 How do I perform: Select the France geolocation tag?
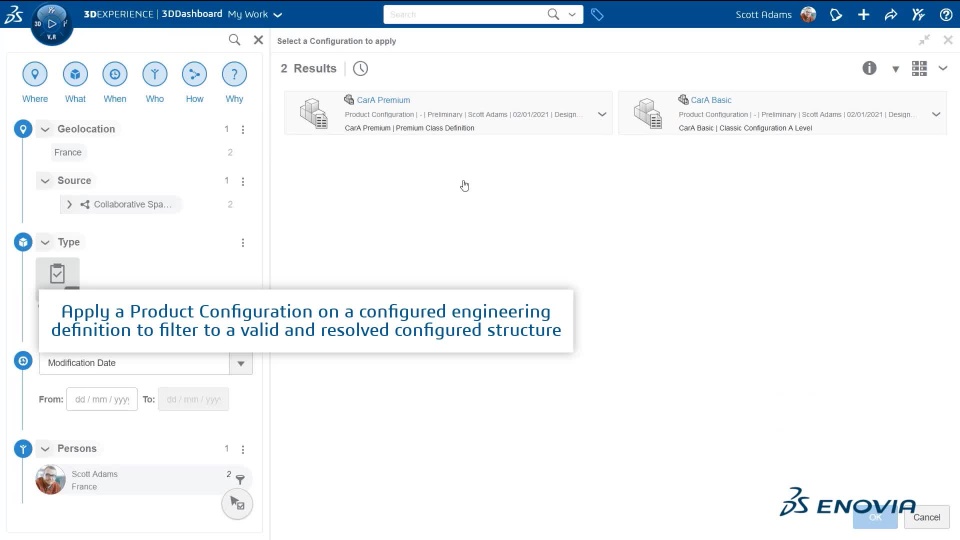68,152
